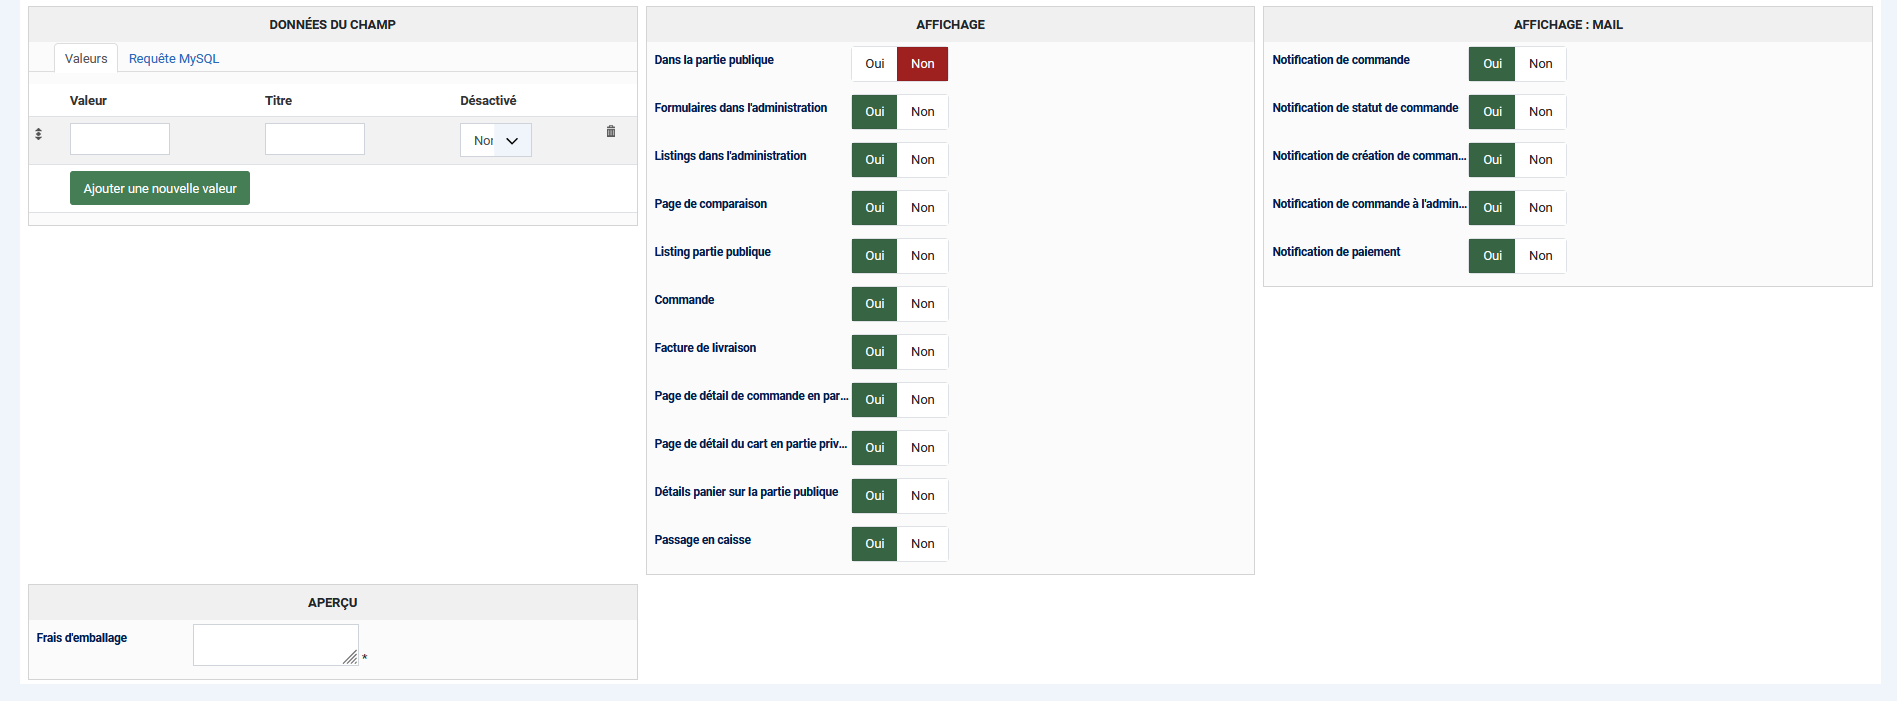Image resolution: width=1897 pixels, height=701 pixels.
Task: Turn off Facture de livraison display
Action: point(922,352)
